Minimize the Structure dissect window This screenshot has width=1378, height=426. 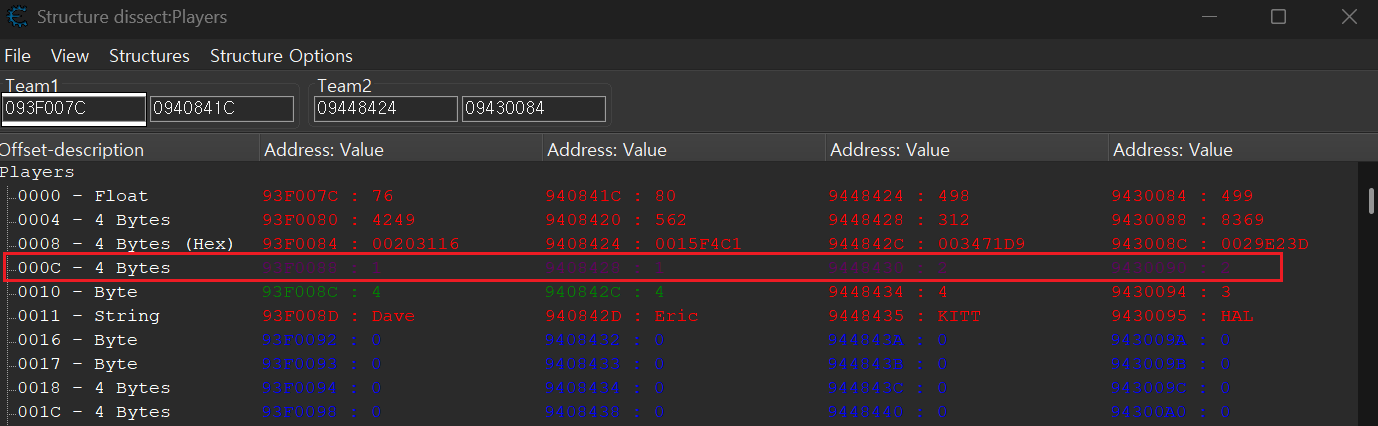point(1210,17)
